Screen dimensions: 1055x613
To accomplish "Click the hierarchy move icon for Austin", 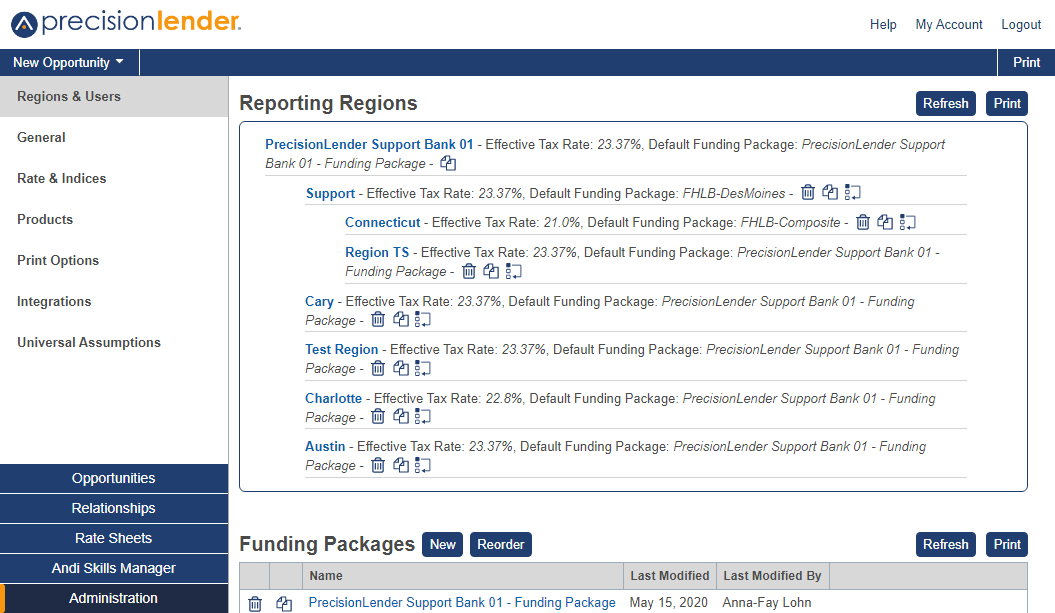I will point(423,465).
